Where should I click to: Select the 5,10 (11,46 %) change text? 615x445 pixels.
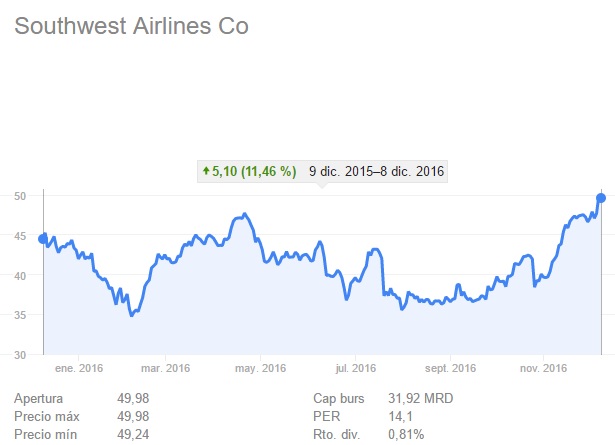tap(254, 171)
